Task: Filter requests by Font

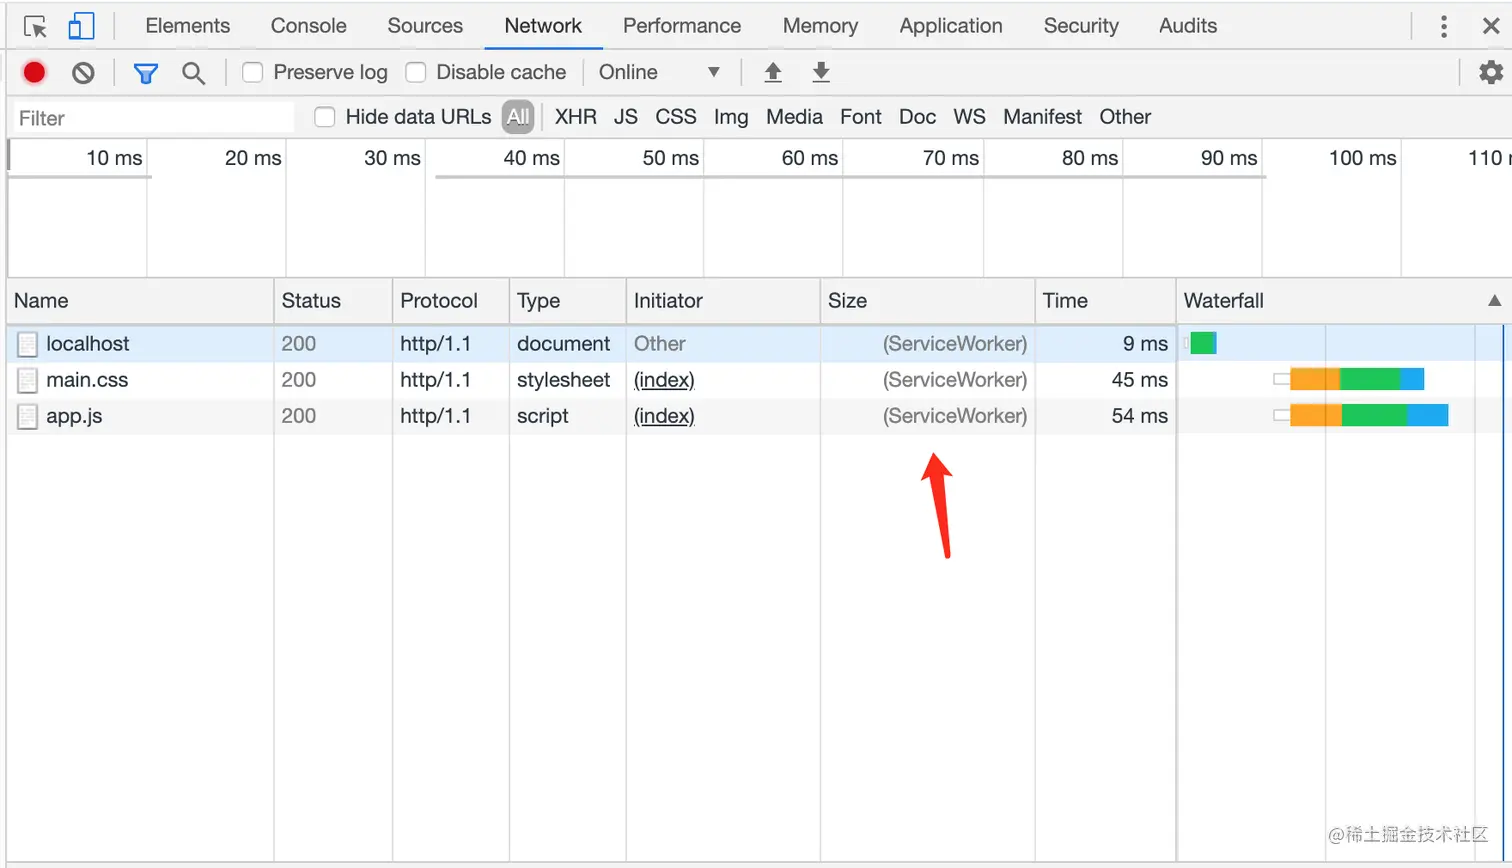Action: pyautogui.click(x=861, y=117)
